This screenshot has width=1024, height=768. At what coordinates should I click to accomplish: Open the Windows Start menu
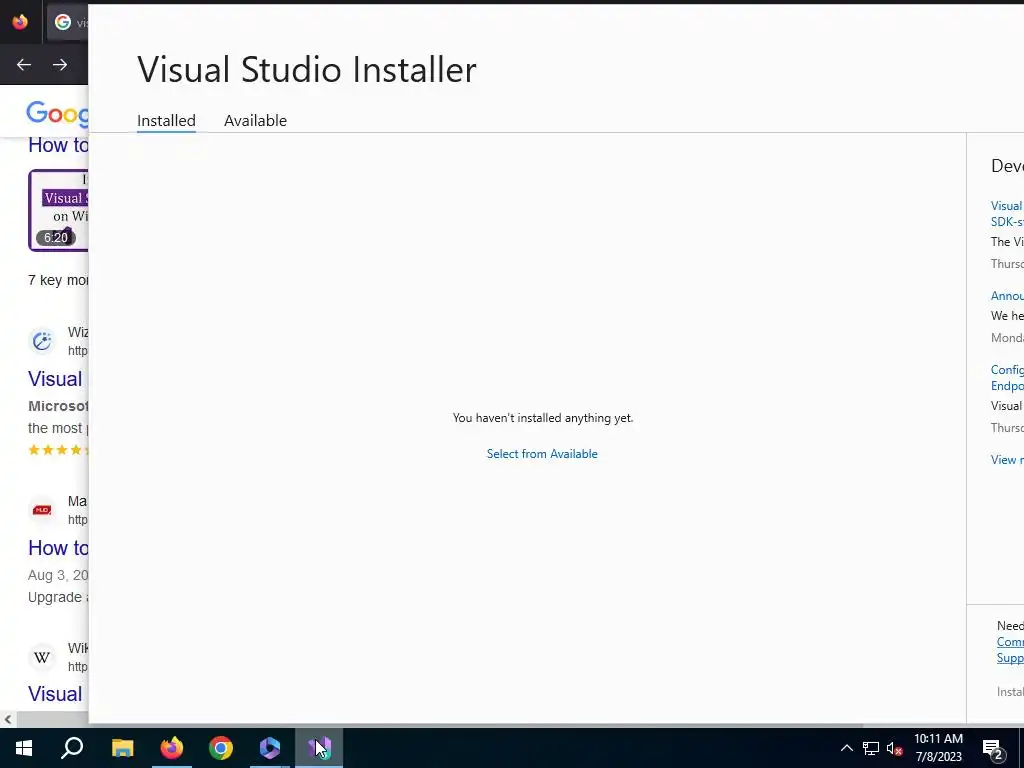(24, 748)
